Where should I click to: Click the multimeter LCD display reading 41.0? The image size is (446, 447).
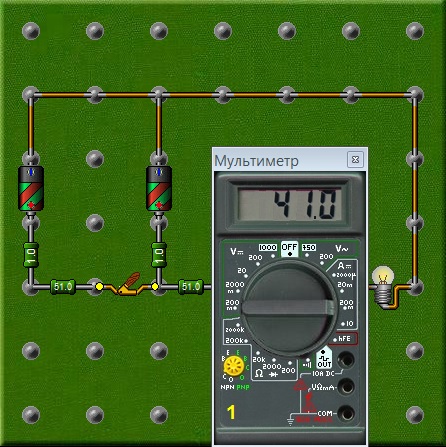tap(289, 204)
